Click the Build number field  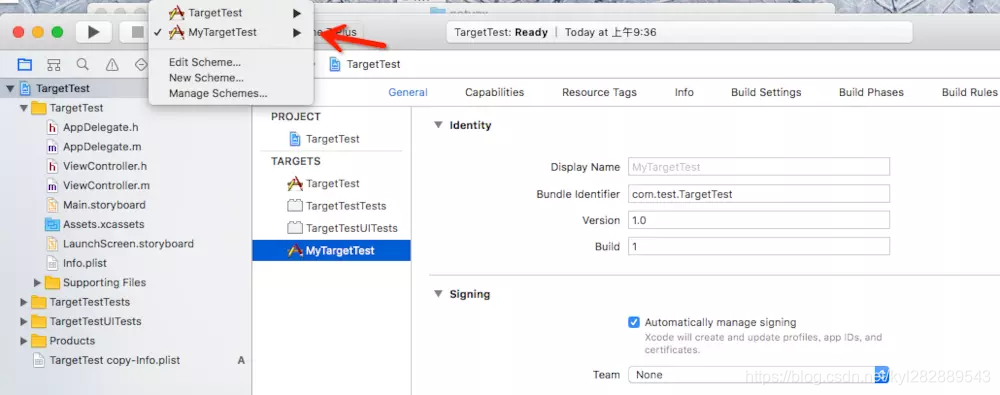click(x=759, y=246)
